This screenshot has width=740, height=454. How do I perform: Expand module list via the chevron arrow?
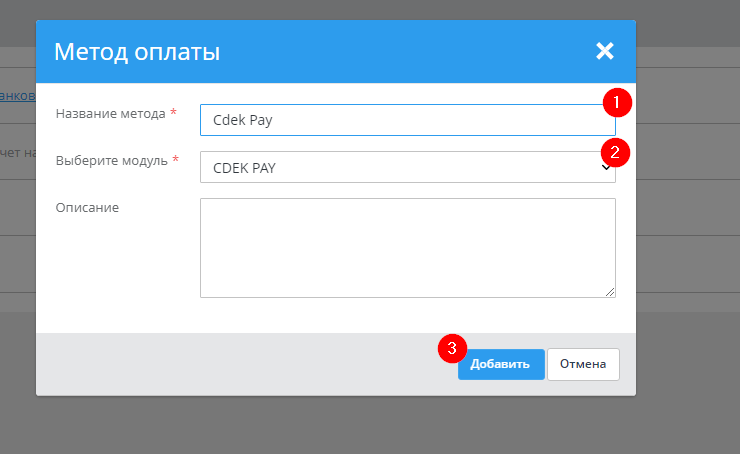(x=606, y=170)
